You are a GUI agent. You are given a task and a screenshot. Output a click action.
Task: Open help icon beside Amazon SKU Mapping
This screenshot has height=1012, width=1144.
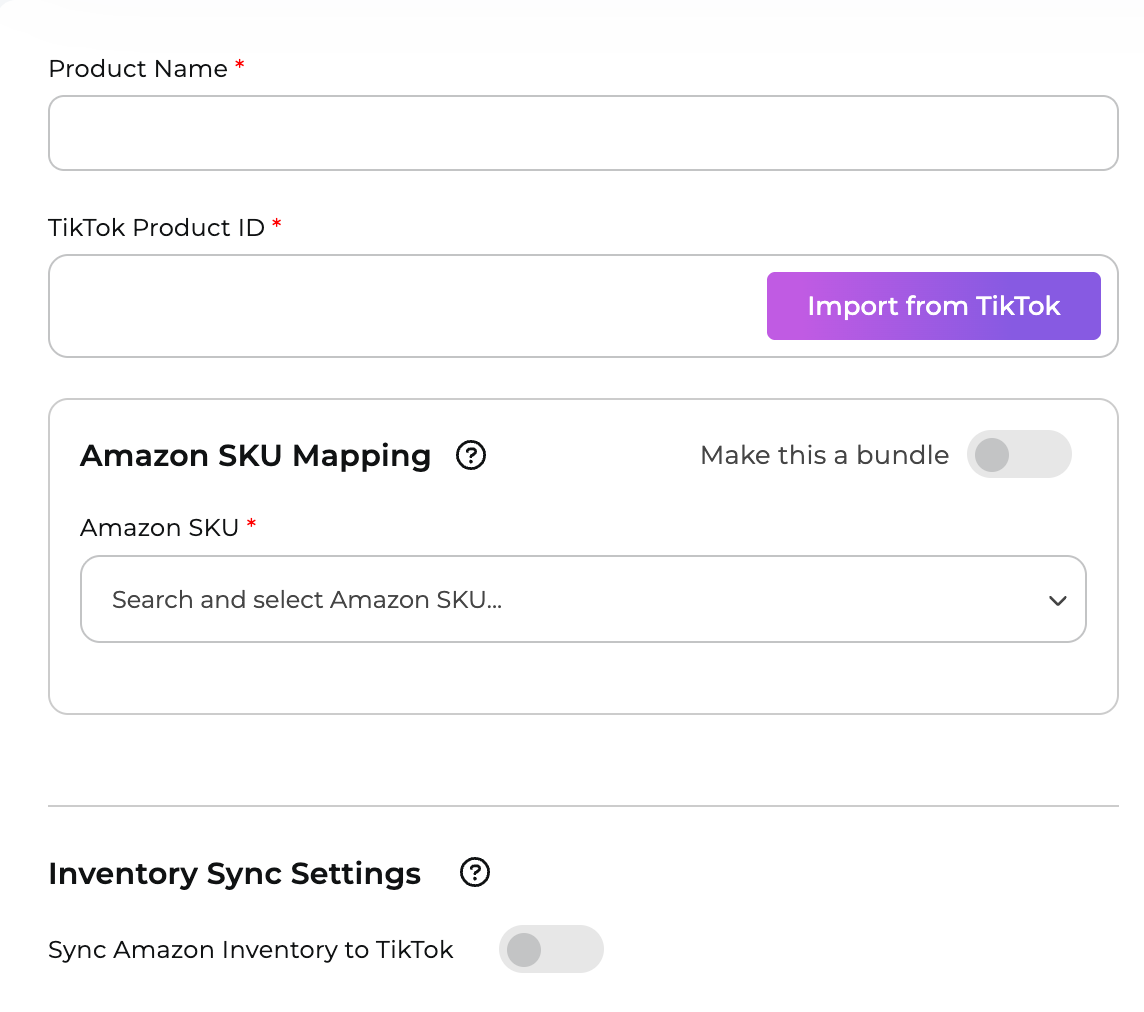[x=471, y=455]
